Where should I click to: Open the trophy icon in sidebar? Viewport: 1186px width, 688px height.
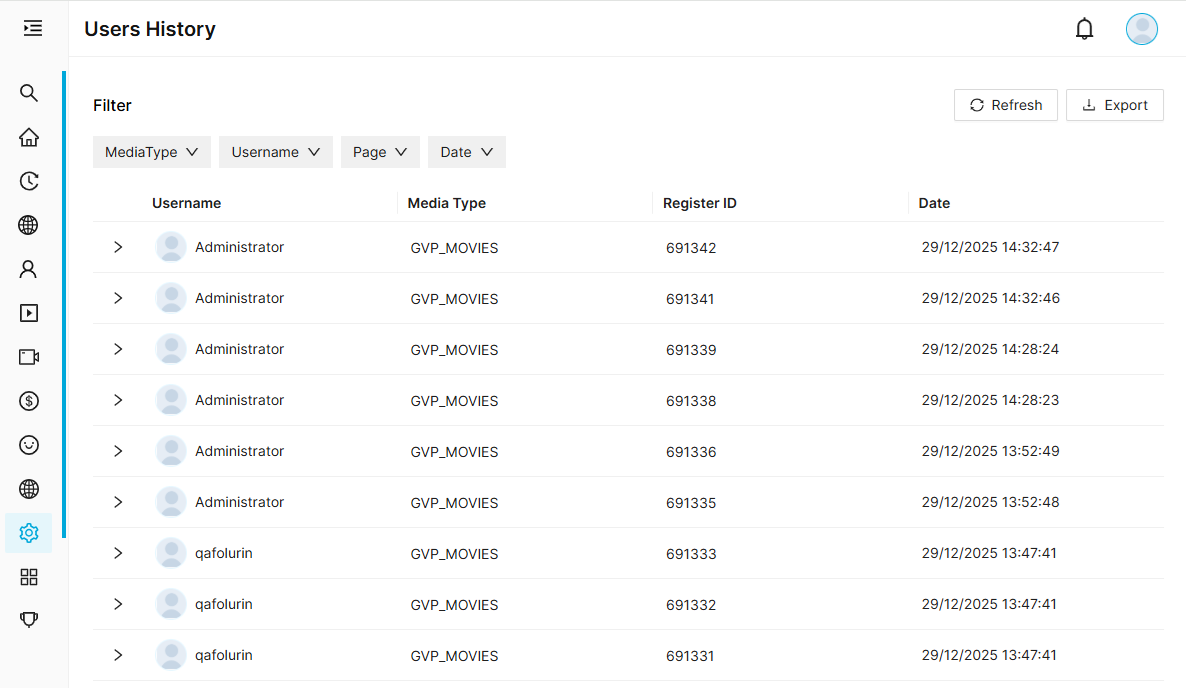click(x=29, y=619)
